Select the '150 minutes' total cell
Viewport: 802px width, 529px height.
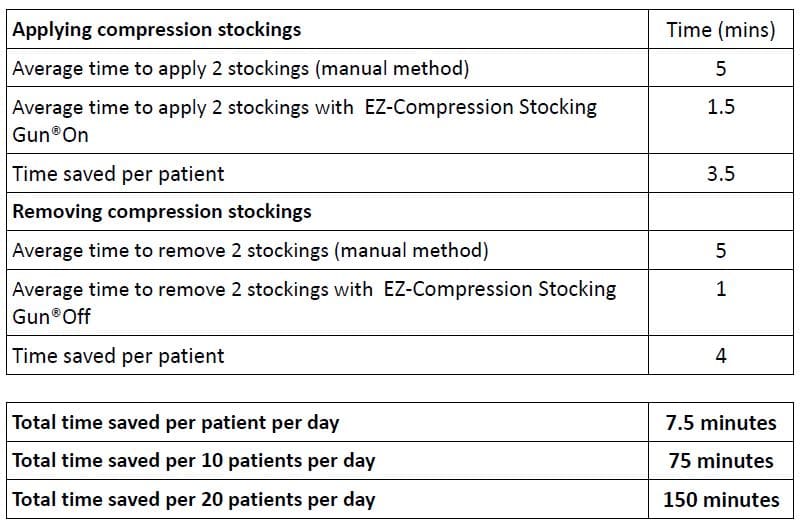pyautogui.click(x=720, y=499)
